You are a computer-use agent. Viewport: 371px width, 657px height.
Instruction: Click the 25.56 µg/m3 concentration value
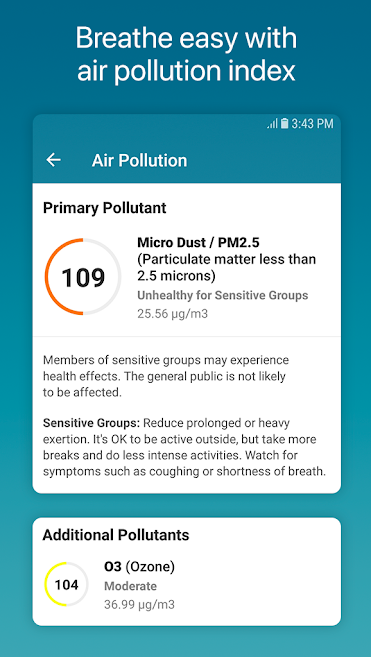[x=172, y=313]
